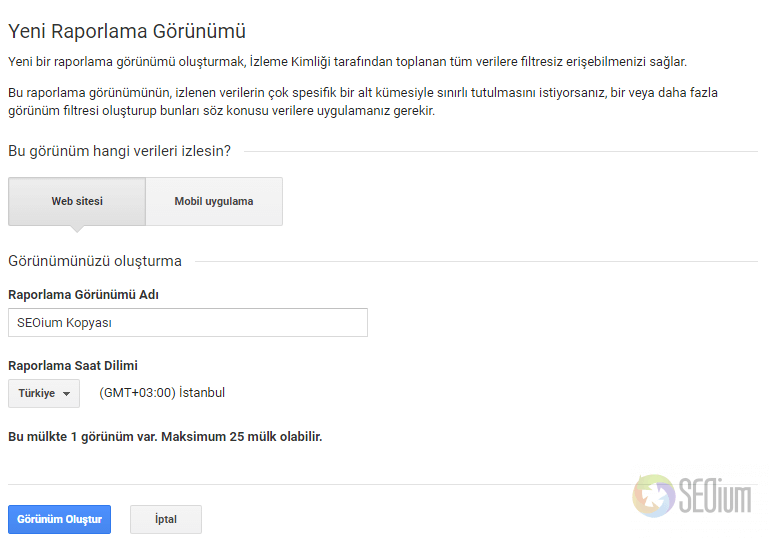The height and width of the screenshot is (538, 769).
Task: Click the Raporlama Görünümü Adı label
Action: (83, 295)
